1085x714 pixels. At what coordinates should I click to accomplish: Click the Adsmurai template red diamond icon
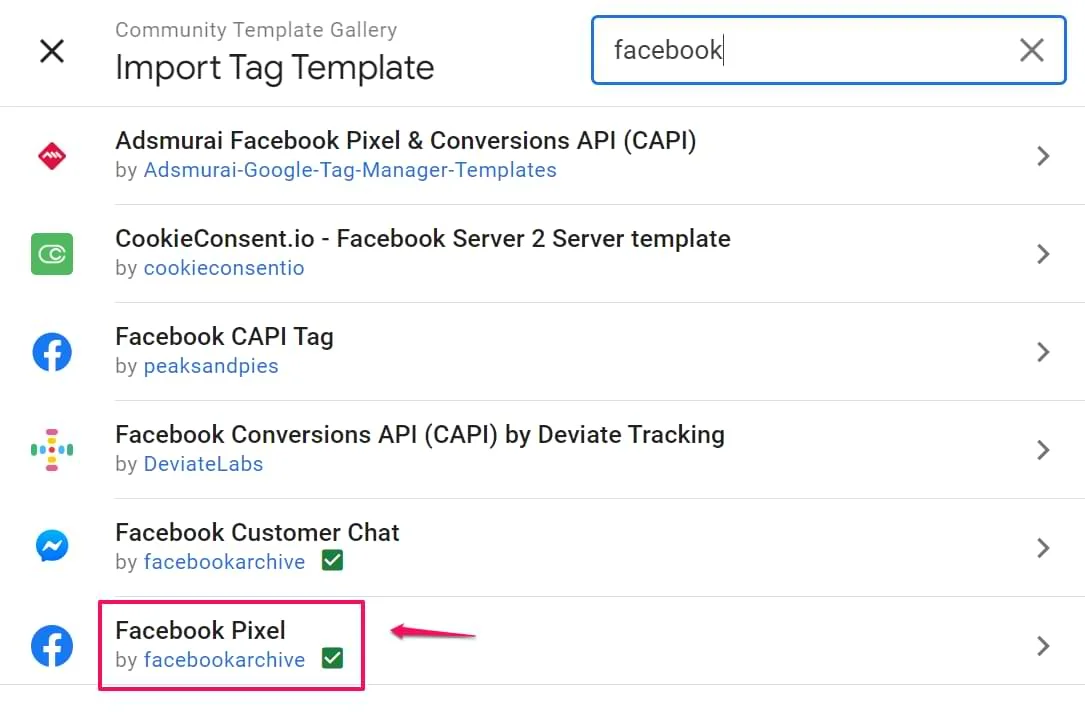[x=51, y=155]
